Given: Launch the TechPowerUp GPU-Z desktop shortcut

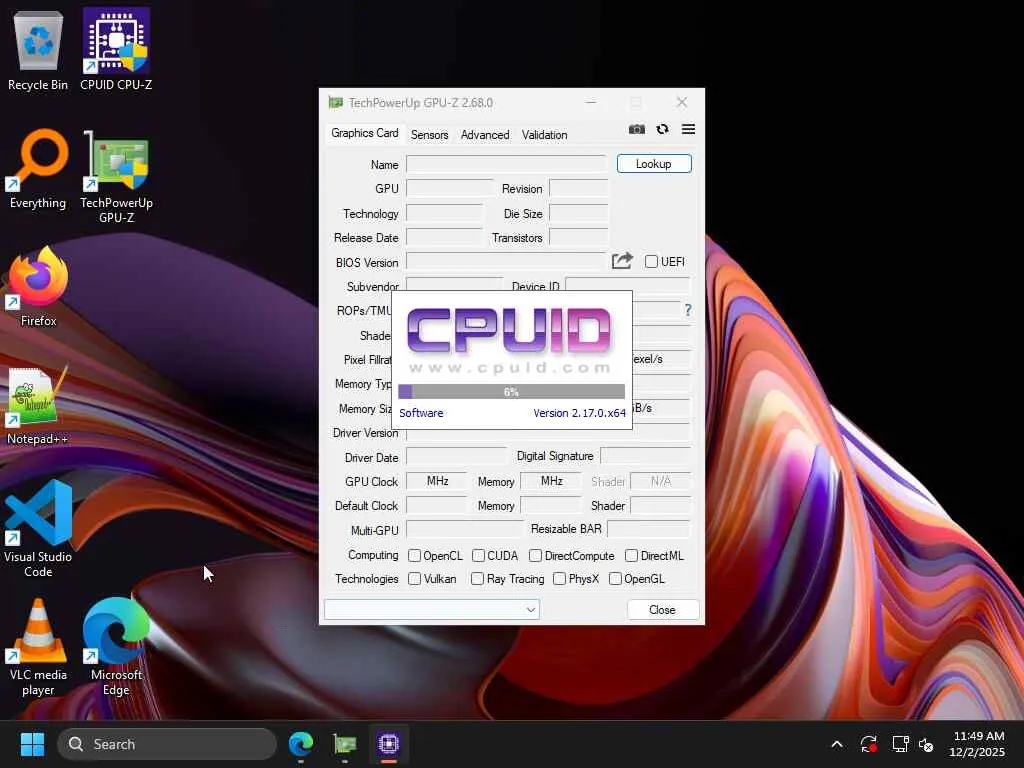Looking at the screenshot, I should [x=116, y=176].
